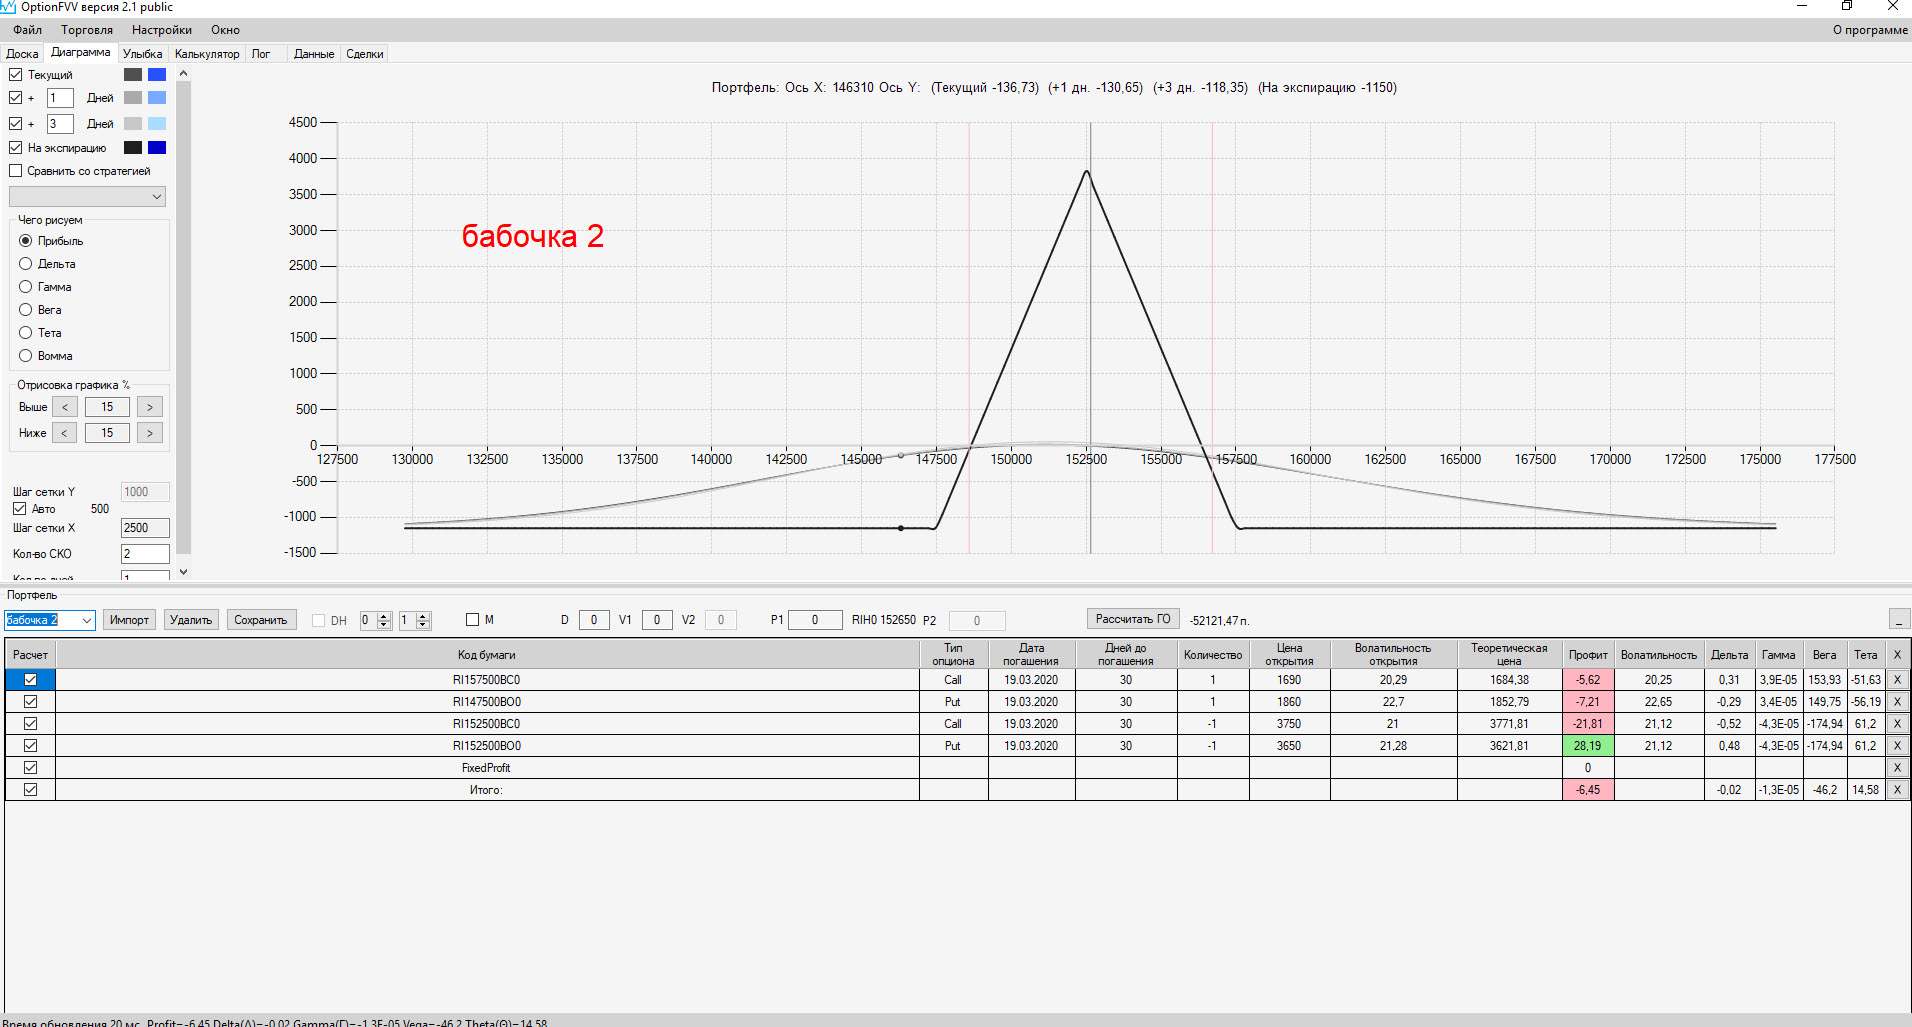Click the left arrow next to Ниже
1912x1027 pixels.
(65, 433)
